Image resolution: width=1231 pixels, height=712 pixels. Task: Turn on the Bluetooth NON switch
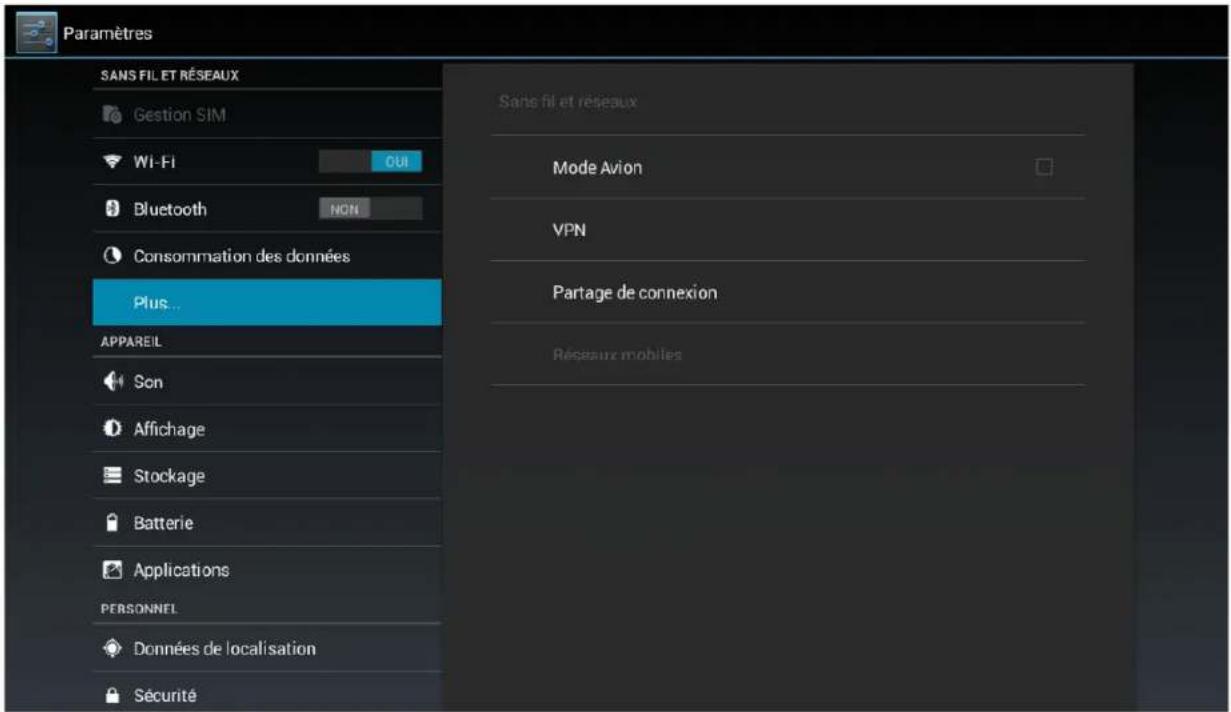point(370,209)
